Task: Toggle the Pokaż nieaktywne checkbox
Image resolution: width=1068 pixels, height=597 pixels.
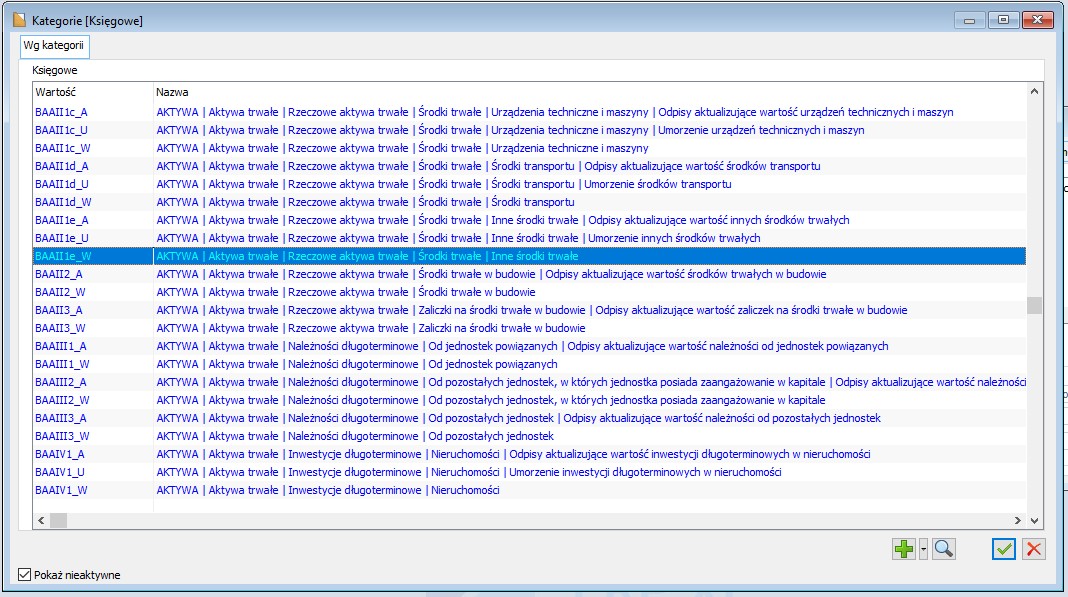Action: click(25, 574)
